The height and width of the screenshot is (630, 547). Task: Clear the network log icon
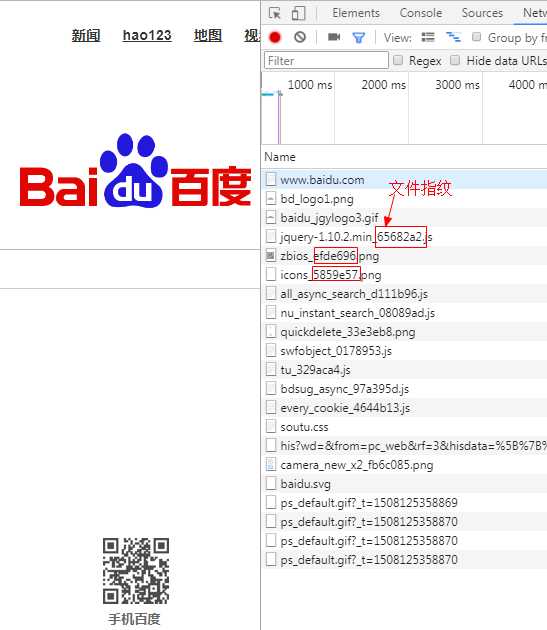coord(300,37)
